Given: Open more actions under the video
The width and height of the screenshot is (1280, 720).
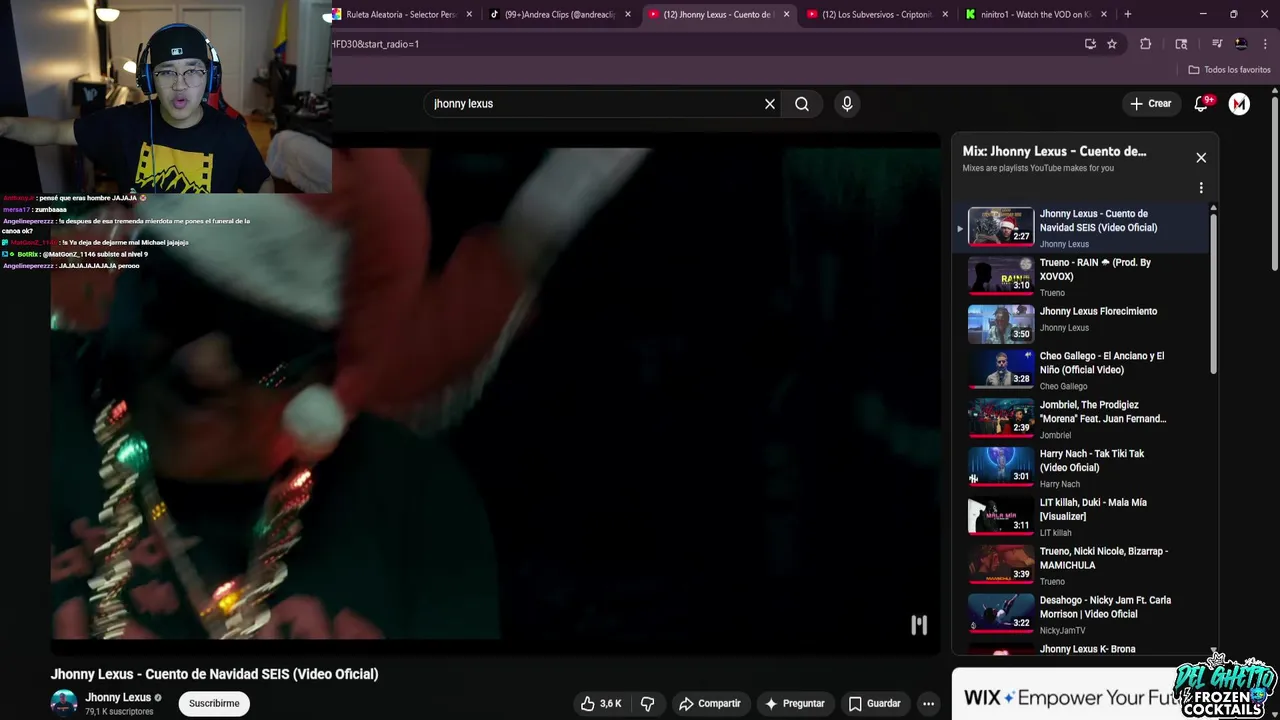Looking at the screenshot, I should (x=928, y=704).
